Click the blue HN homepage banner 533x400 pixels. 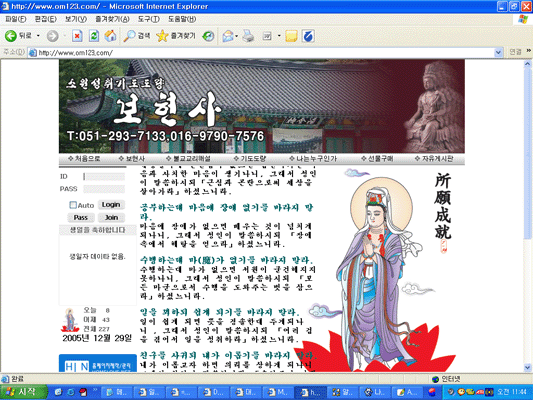pos(98,363)
